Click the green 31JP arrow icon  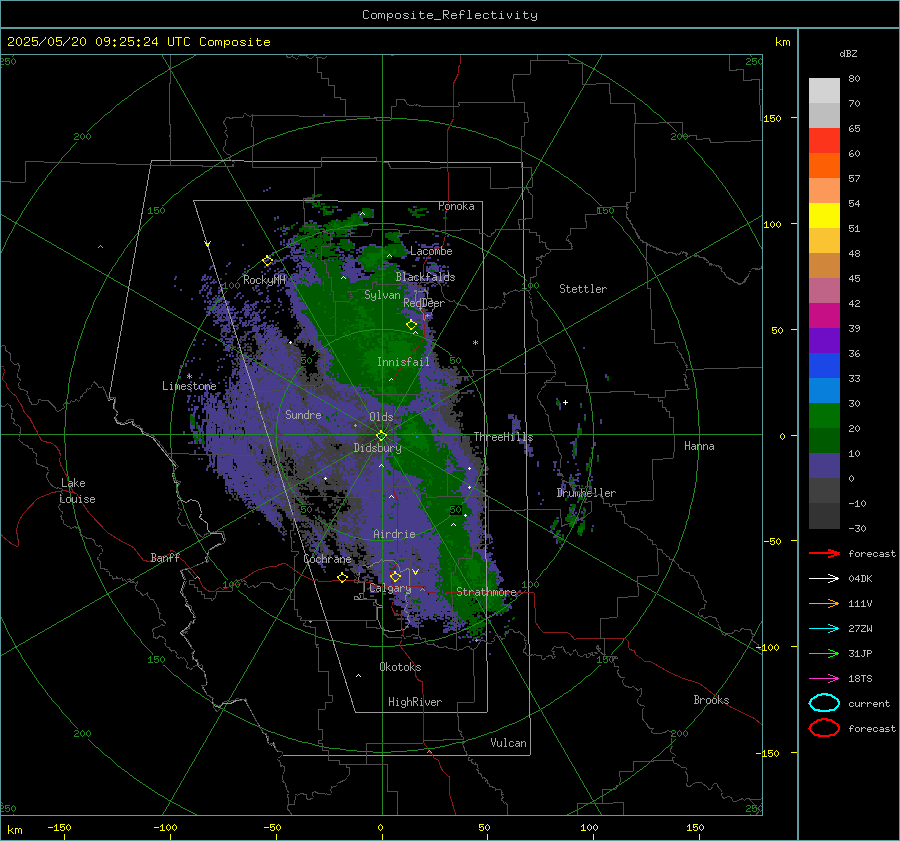coord(824,653)
